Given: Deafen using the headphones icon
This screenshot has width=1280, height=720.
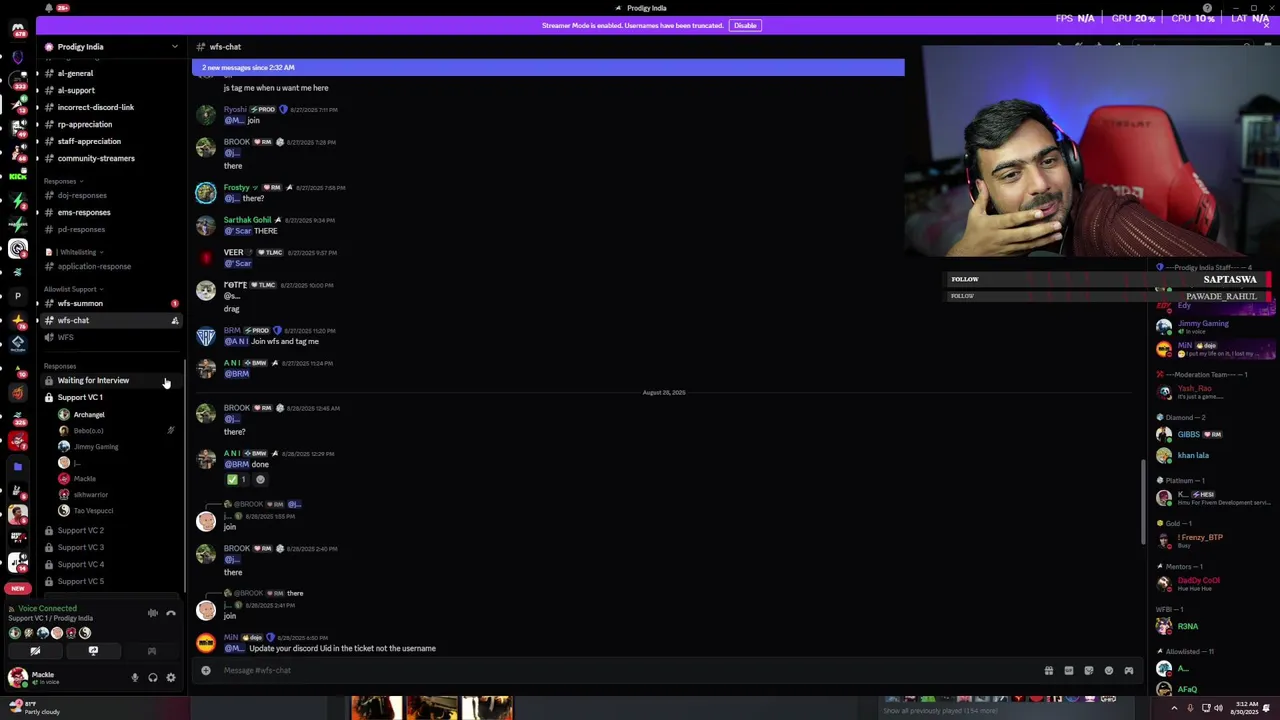Looking at the screenshot, I should click(x=153, y=678).
